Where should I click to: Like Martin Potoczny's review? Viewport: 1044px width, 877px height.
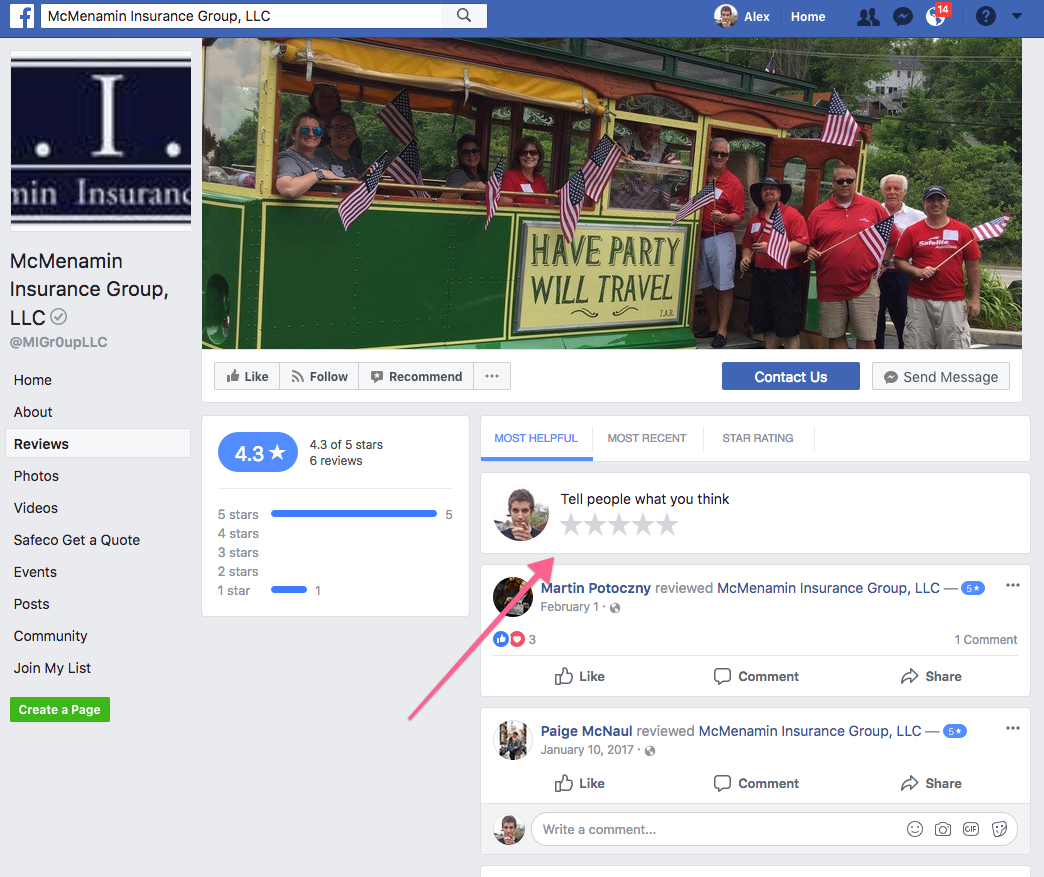(580, 677)
